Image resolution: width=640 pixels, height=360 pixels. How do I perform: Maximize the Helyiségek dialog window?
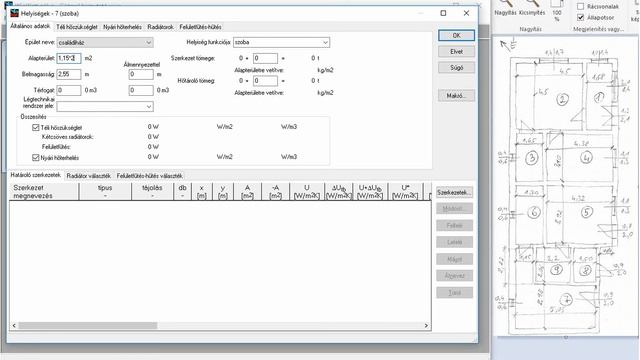tap(443, 13)
